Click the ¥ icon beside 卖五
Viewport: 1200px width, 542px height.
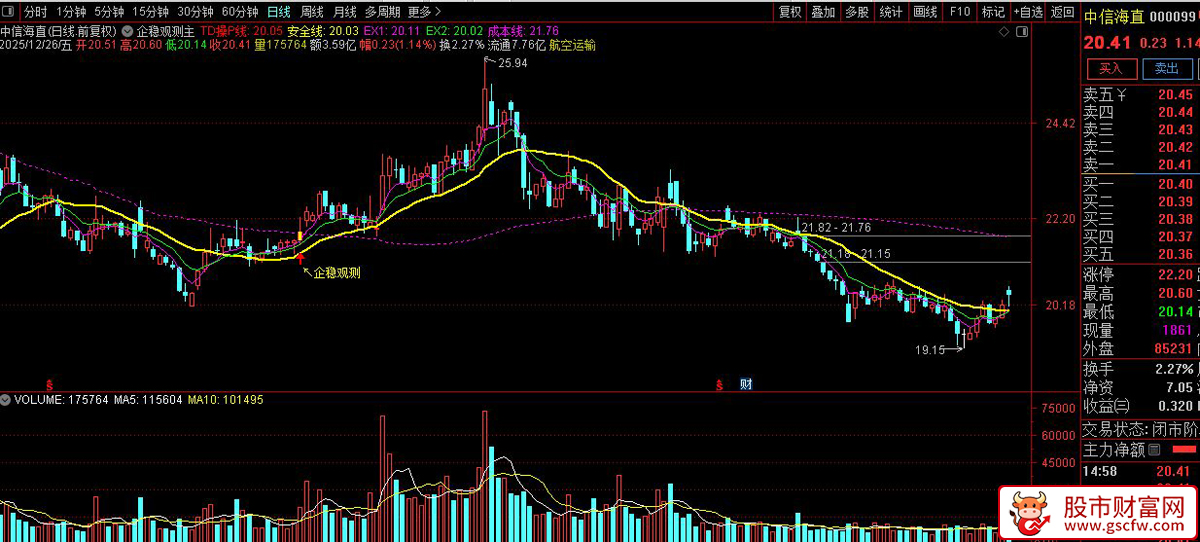coord(1122,95)
